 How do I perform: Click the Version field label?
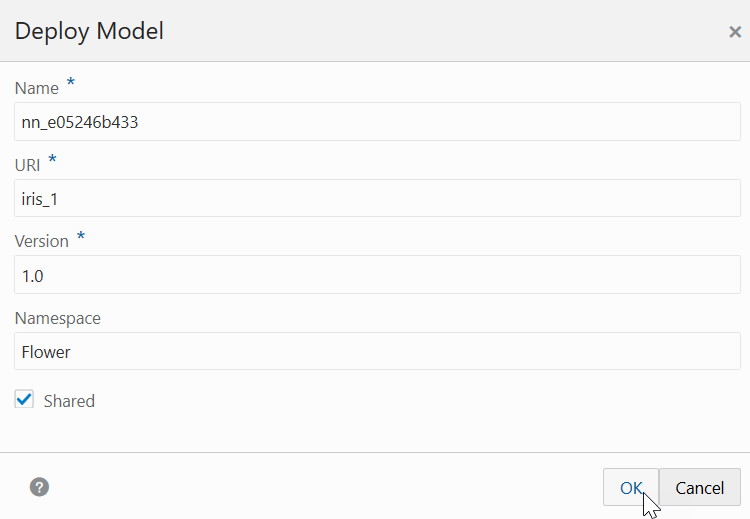pos(42,241)
